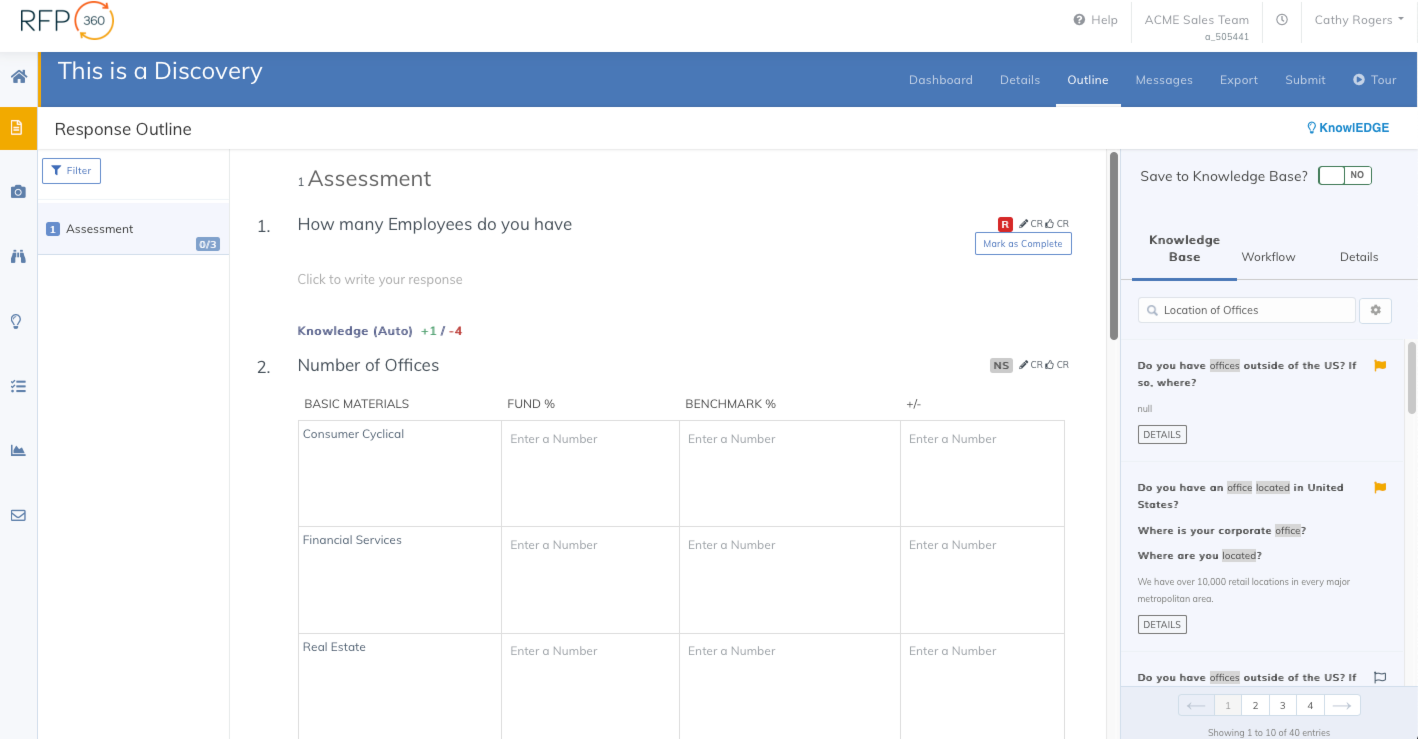Image resolution: width=1418 pixels, height=739 pixels.
Task: Open the Workflow tab in side panel
Action: pyautogui.click(x=1268, y=257)
